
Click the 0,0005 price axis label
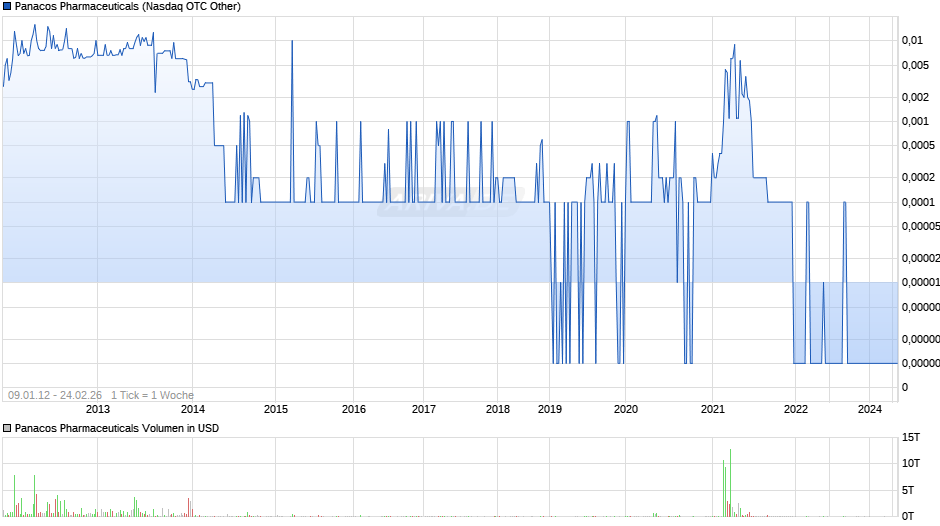tap(918, 145)
